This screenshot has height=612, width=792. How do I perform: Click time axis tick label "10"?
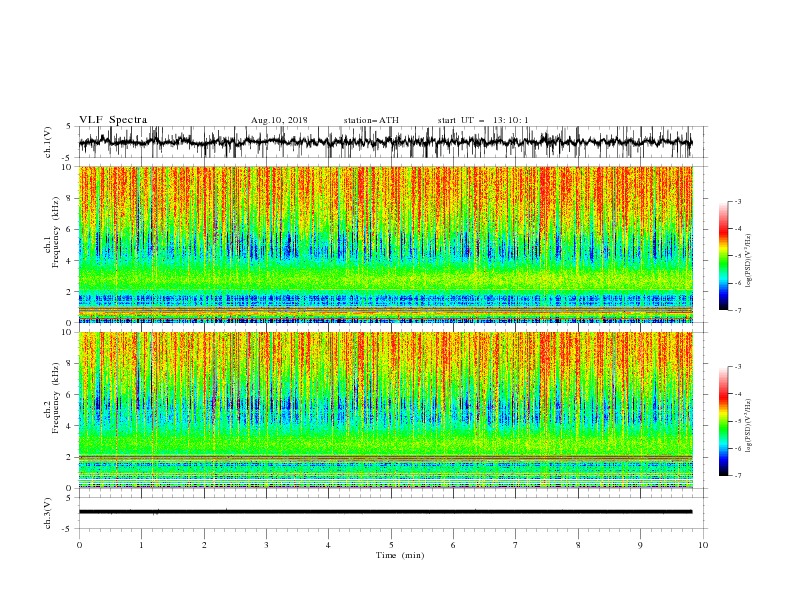(703, 545)
